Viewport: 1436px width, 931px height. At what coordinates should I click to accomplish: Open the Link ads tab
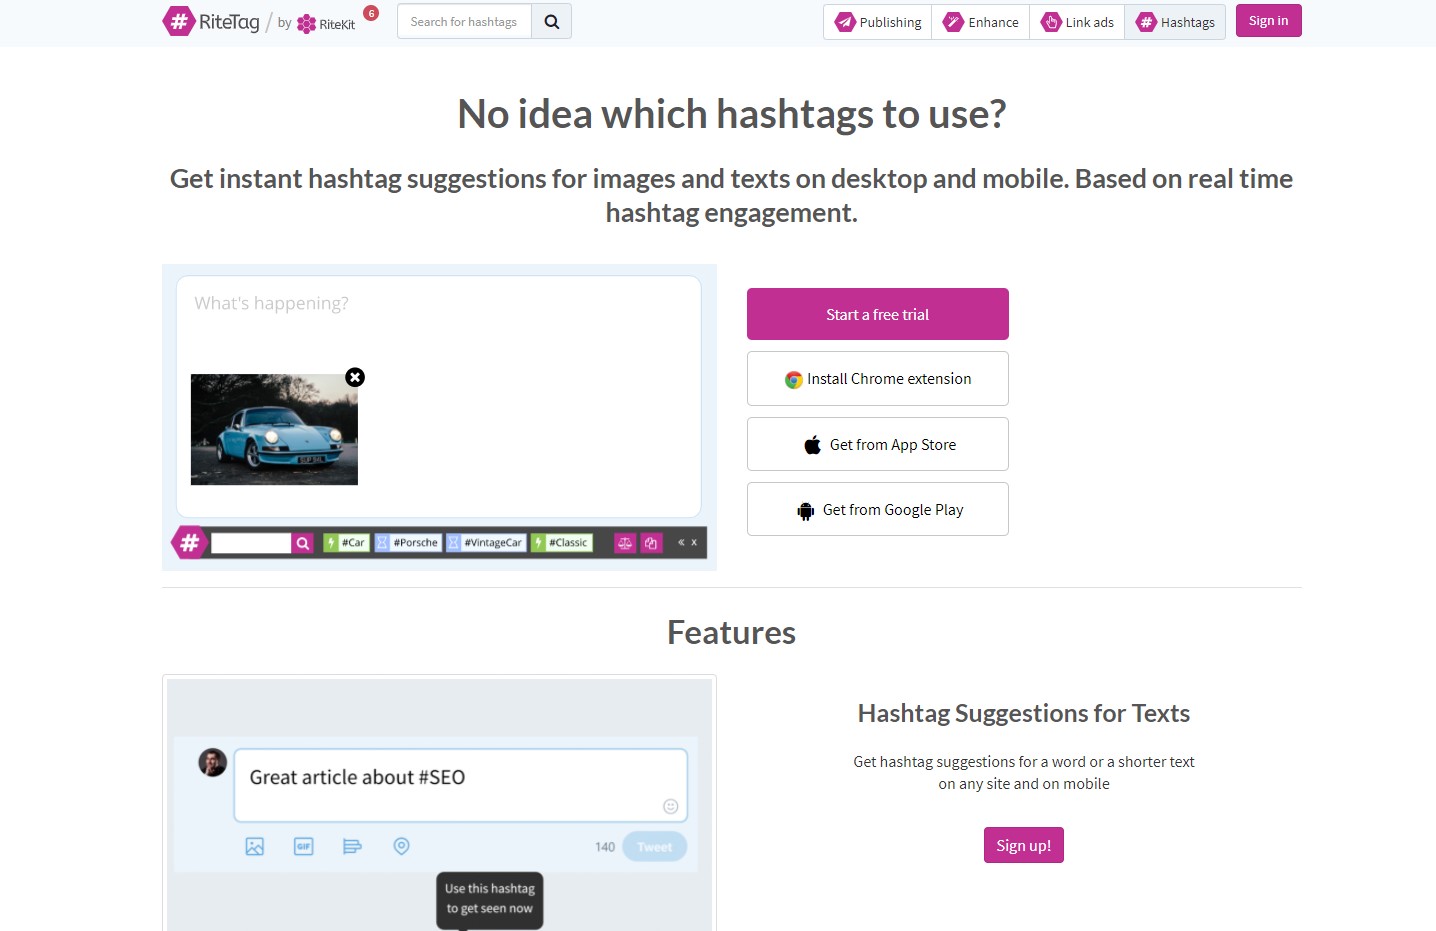pyautogui.click(x=1077, y=22)
